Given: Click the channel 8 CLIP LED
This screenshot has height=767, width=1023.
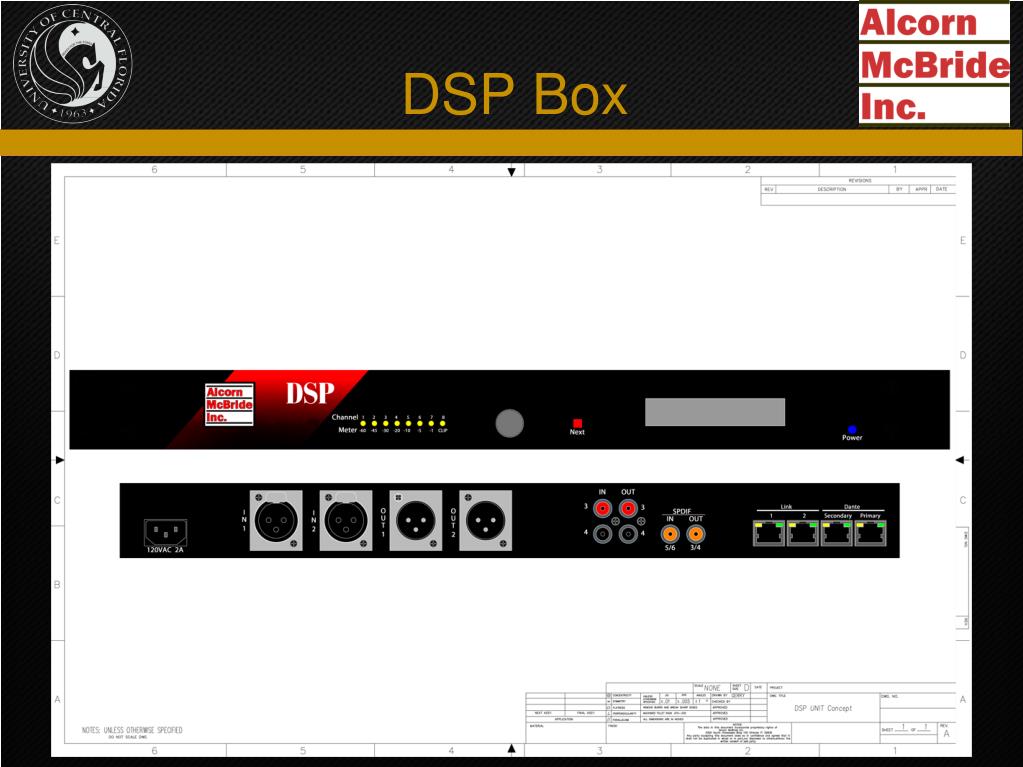Looking at the screenshot, I should click(x=443, y=423).
